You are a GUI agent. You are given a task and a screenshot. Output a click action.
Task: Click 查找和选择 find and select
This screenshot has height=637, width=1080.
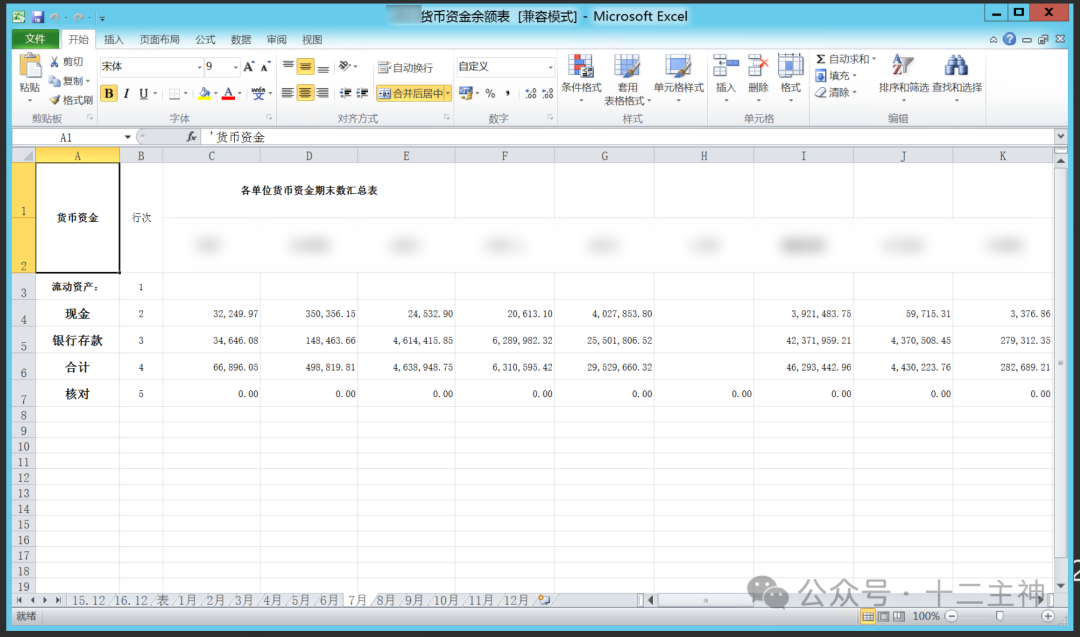[955, 80]
